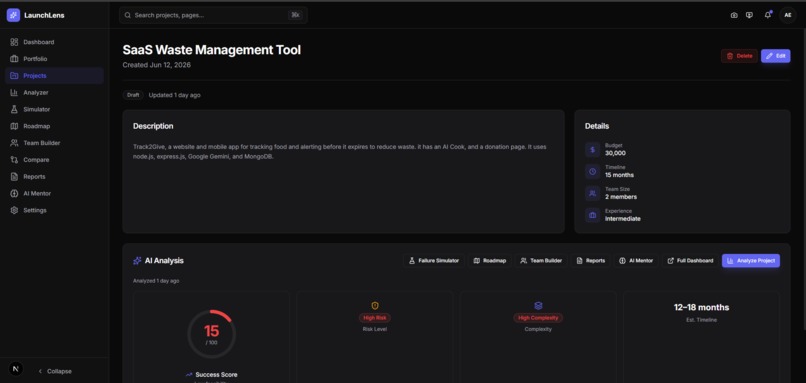Click the round N icon at bottom left
The image size is (806, 383).
pyautogui.click(x=16, y=369)
